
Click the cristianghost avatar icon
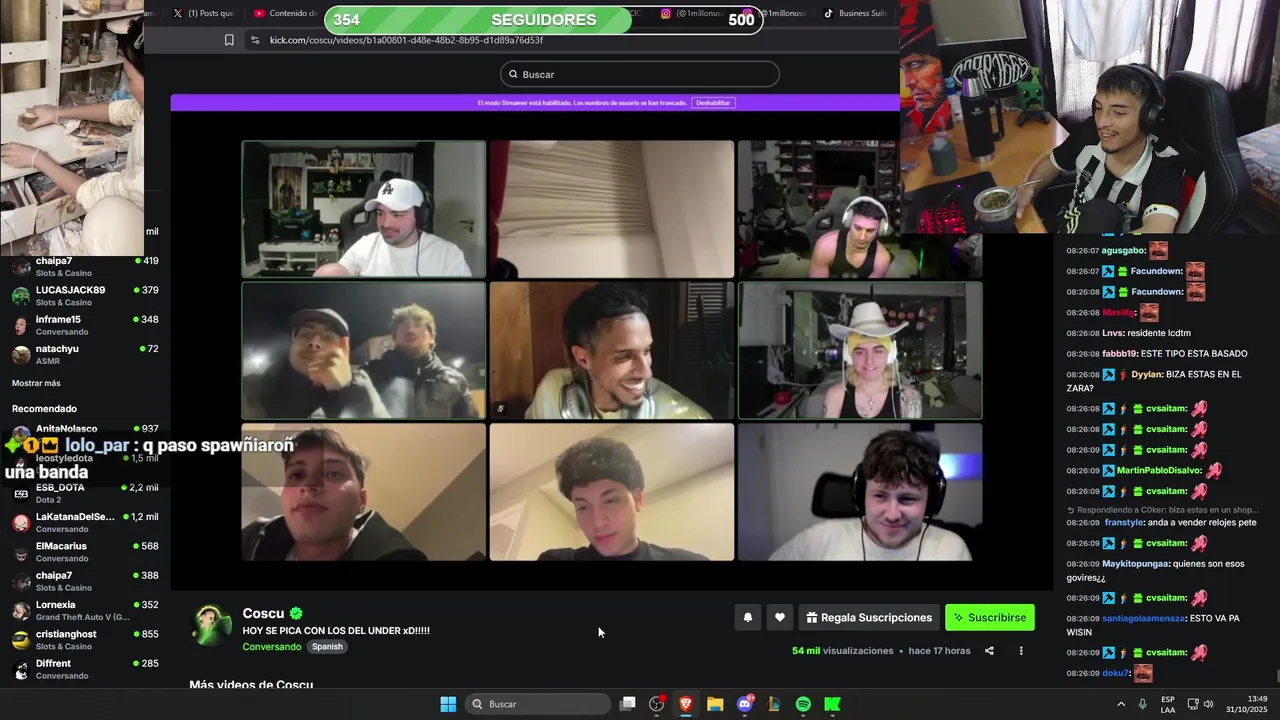20,641
